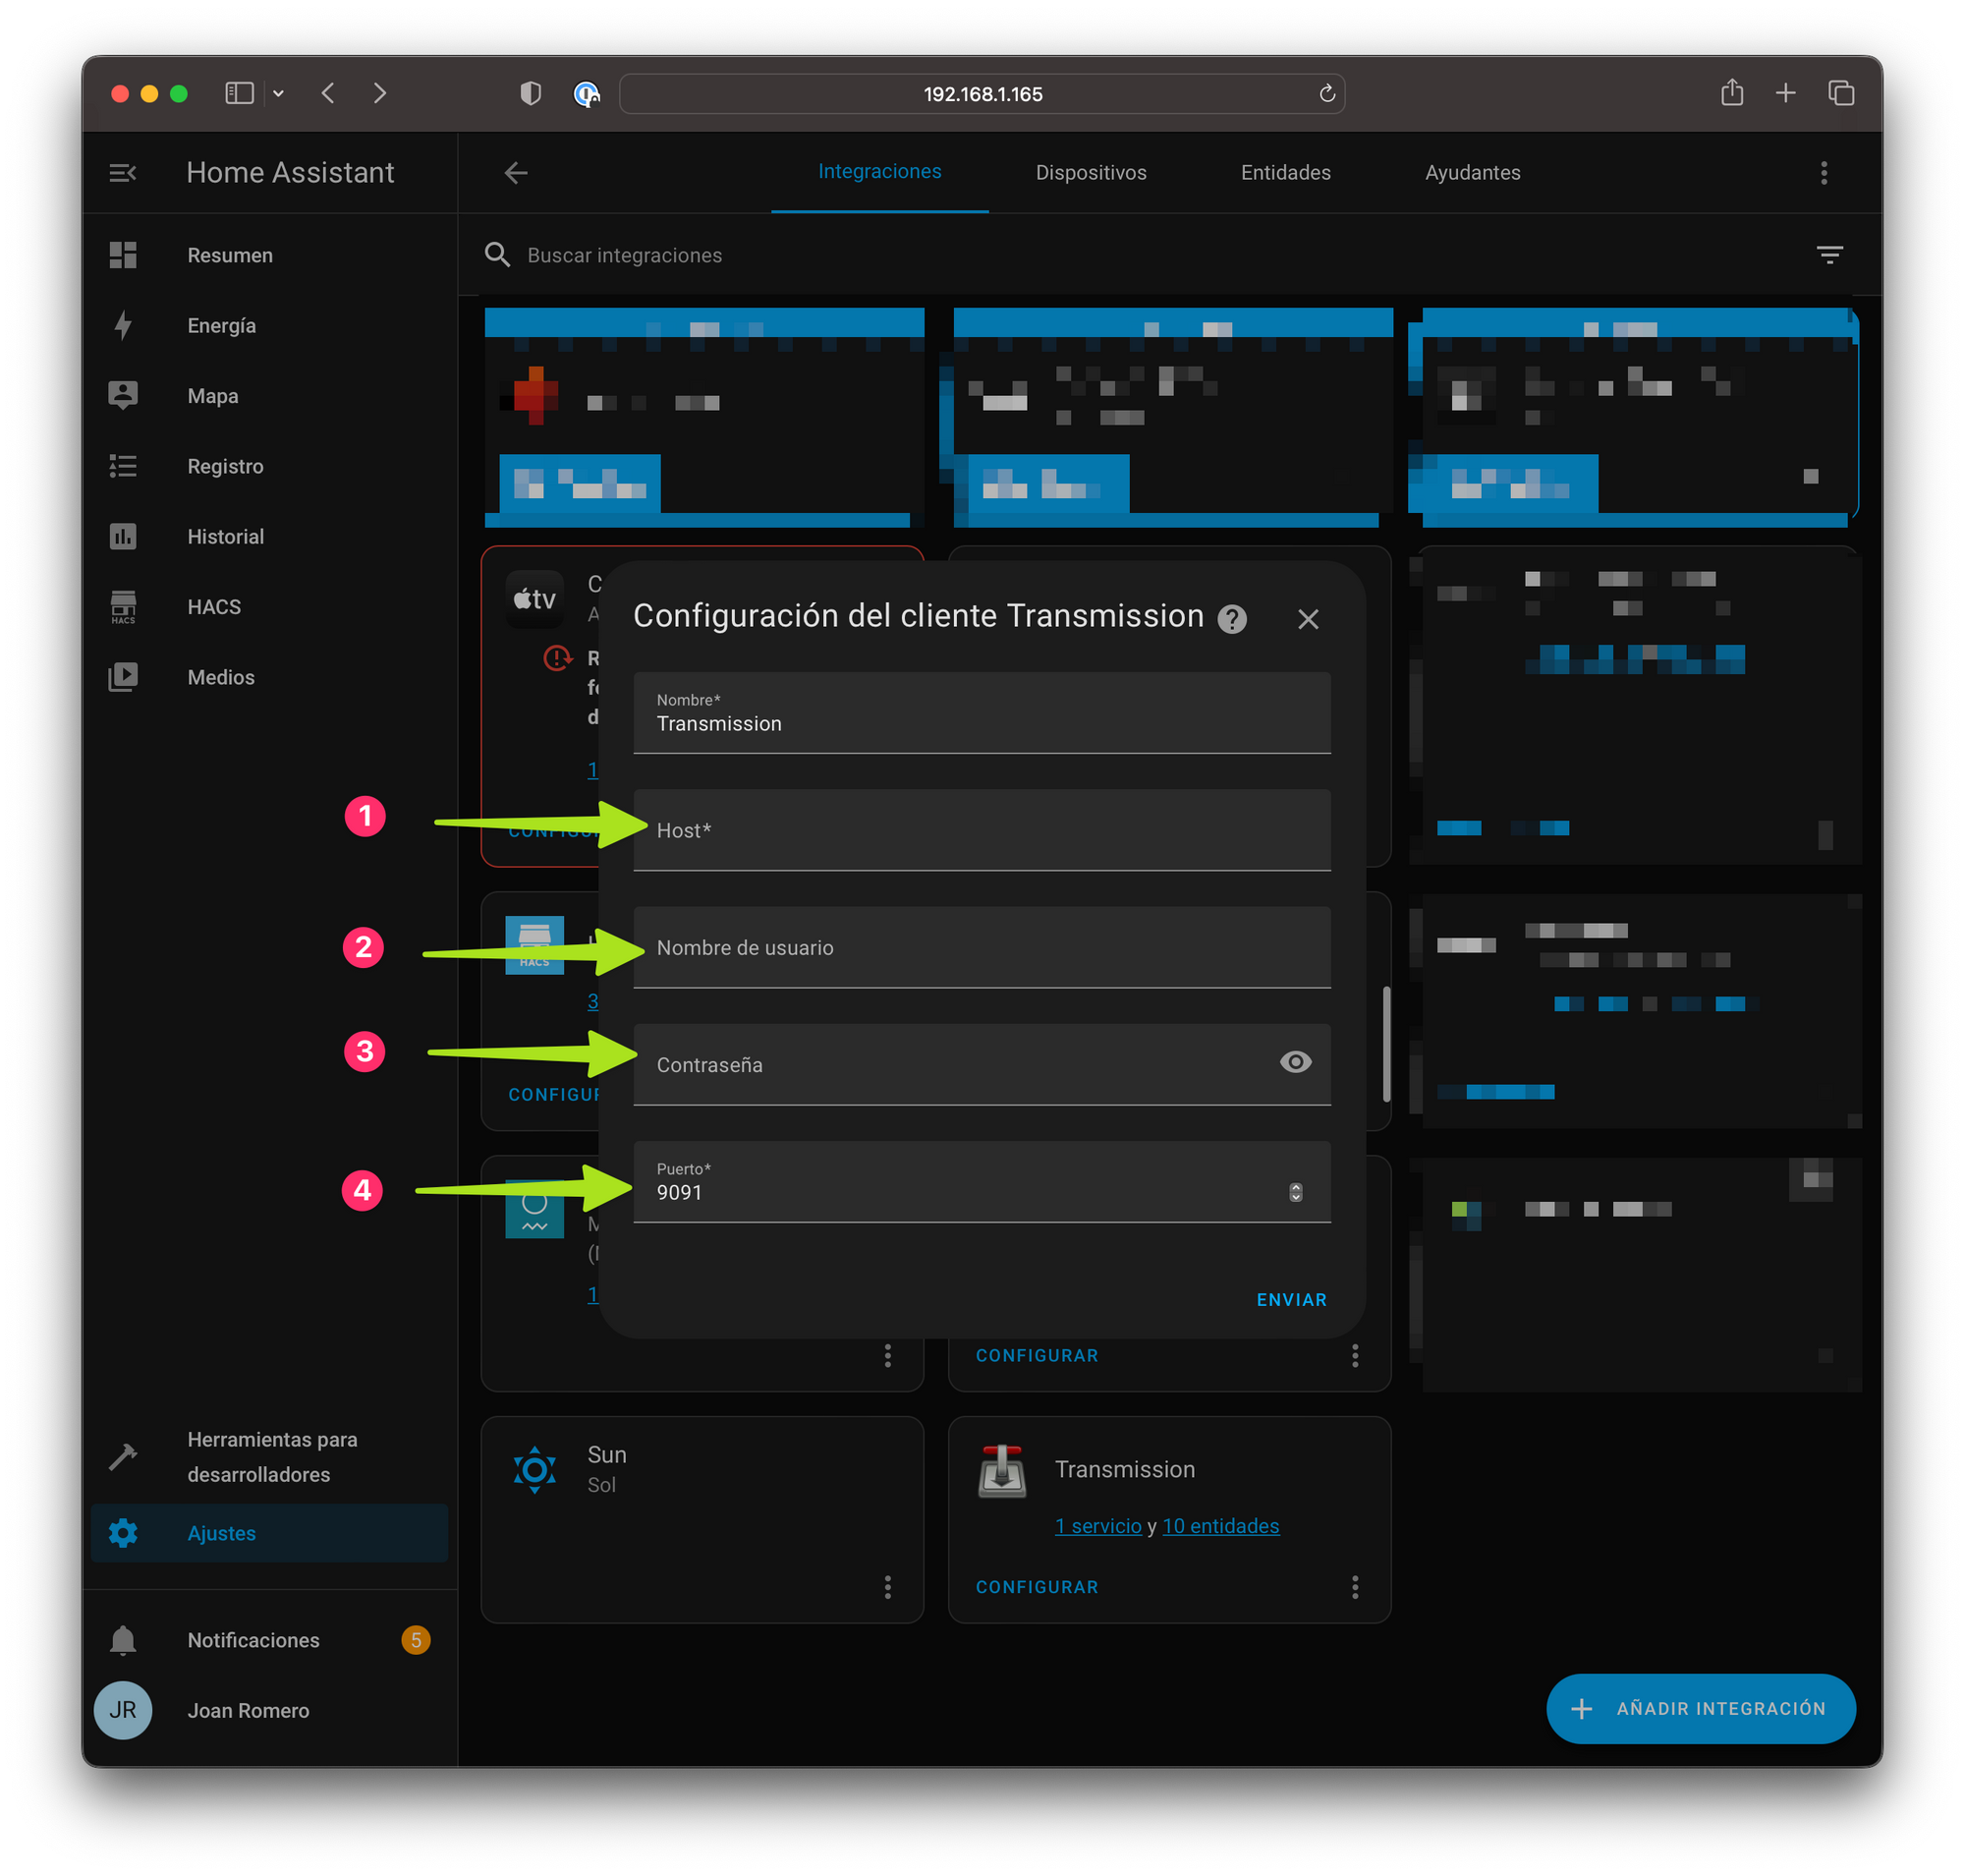Adjust the Puerto number stepper

(1295, 1192)
